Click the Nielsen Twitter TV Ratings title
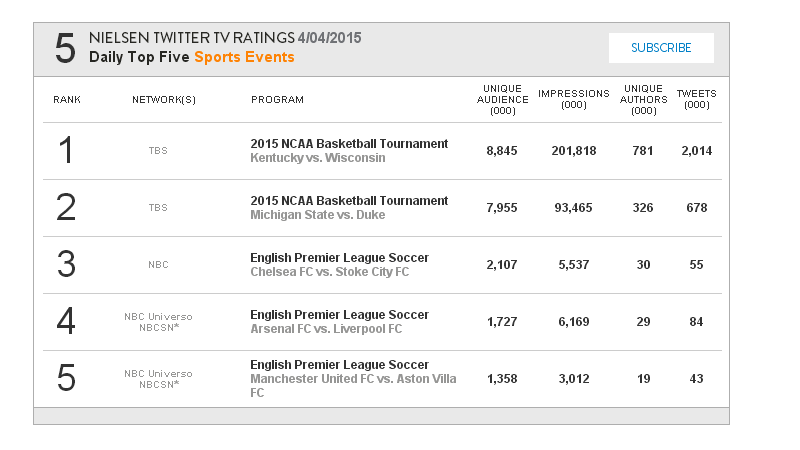This screenshot has height=450, width=800. point(225,38)
